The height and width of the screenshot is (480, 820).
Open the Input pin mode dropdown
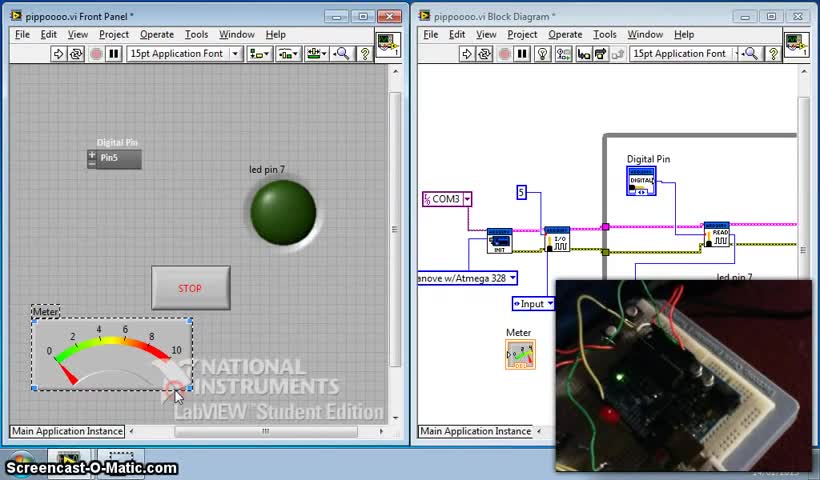coord(550,304)
